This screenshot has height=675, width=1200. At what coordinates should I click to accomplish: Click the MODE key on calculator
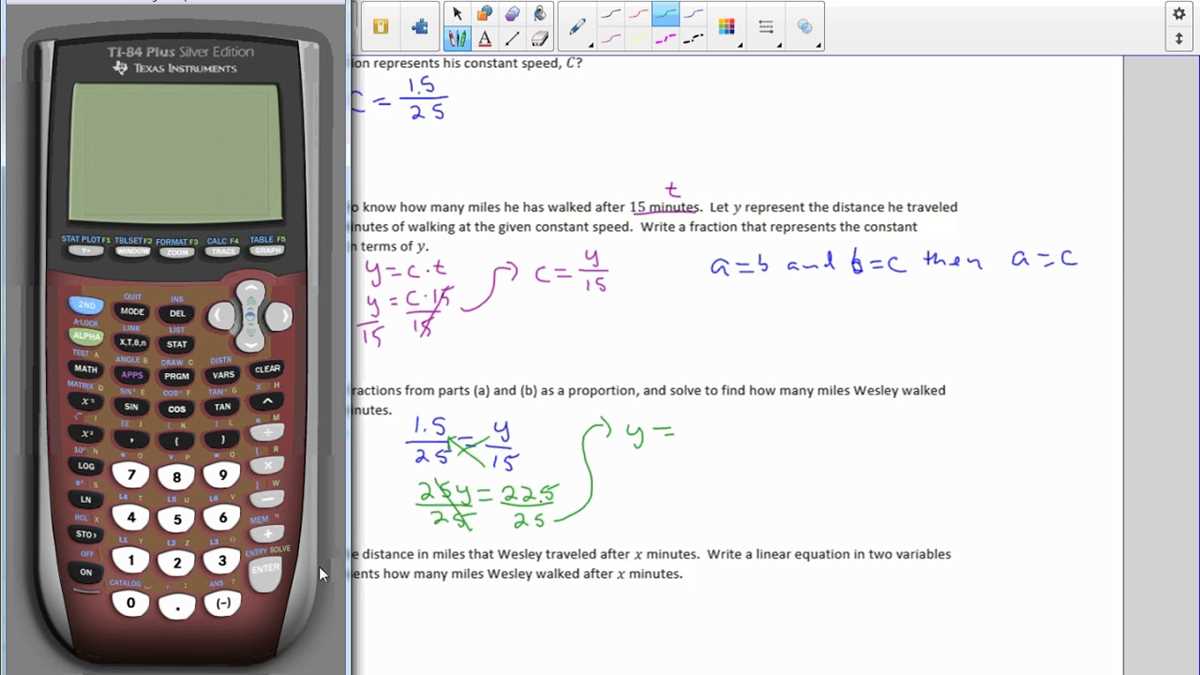pos(132,312)
